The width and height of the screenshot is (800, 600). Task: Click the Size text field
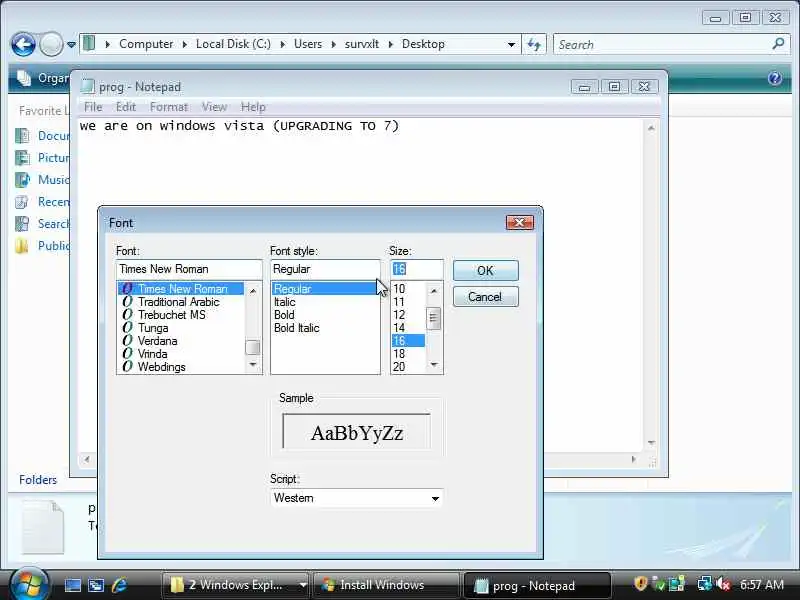tap(417, 269)
